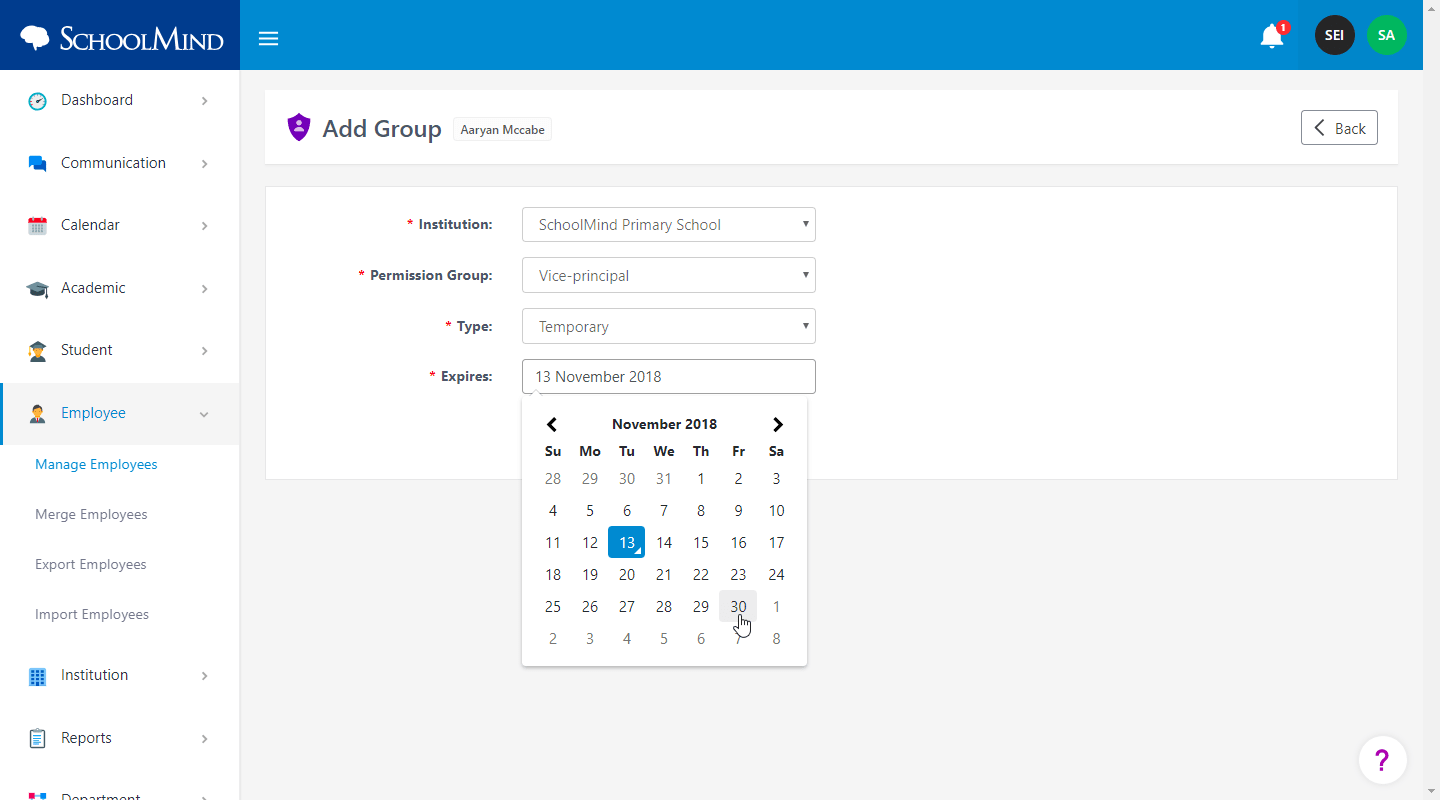Go to next month in datepicker
This screenshot has width=1440, height=800.
[x=777, y=424]
